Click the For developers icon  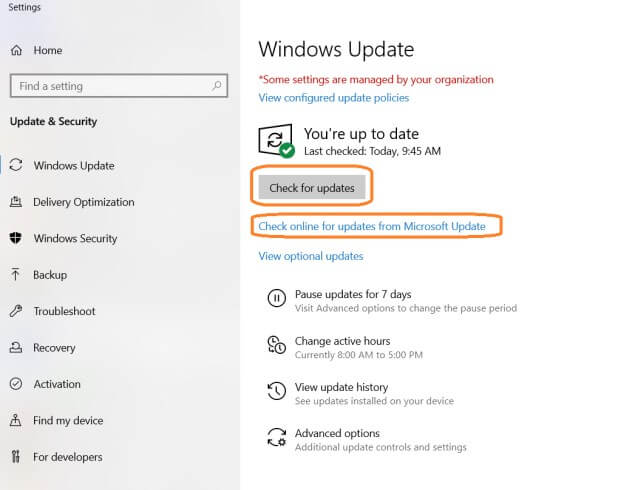tap(16, 457)
